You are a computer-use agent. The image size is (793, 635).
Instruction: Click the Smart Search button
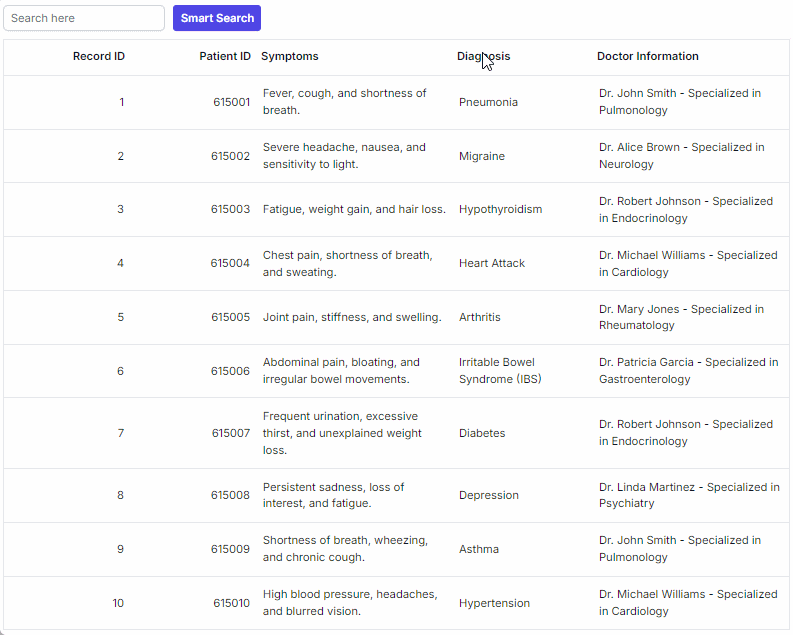tap(217, 18)
